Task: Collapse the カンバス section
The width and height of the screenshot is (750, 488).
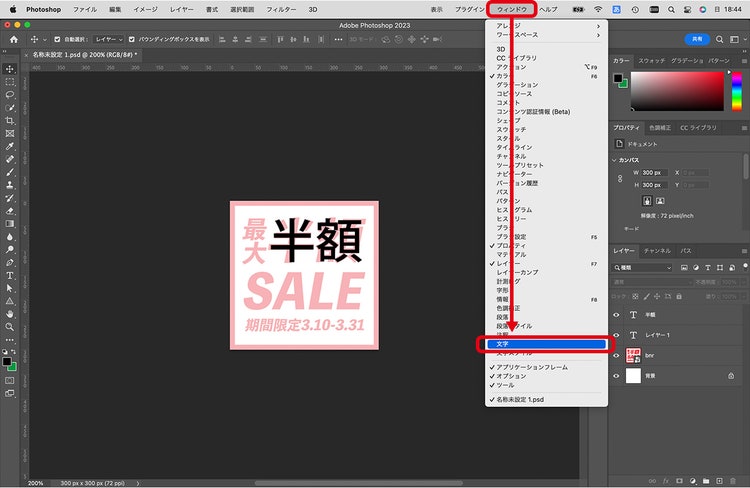Action: [614, 160]
